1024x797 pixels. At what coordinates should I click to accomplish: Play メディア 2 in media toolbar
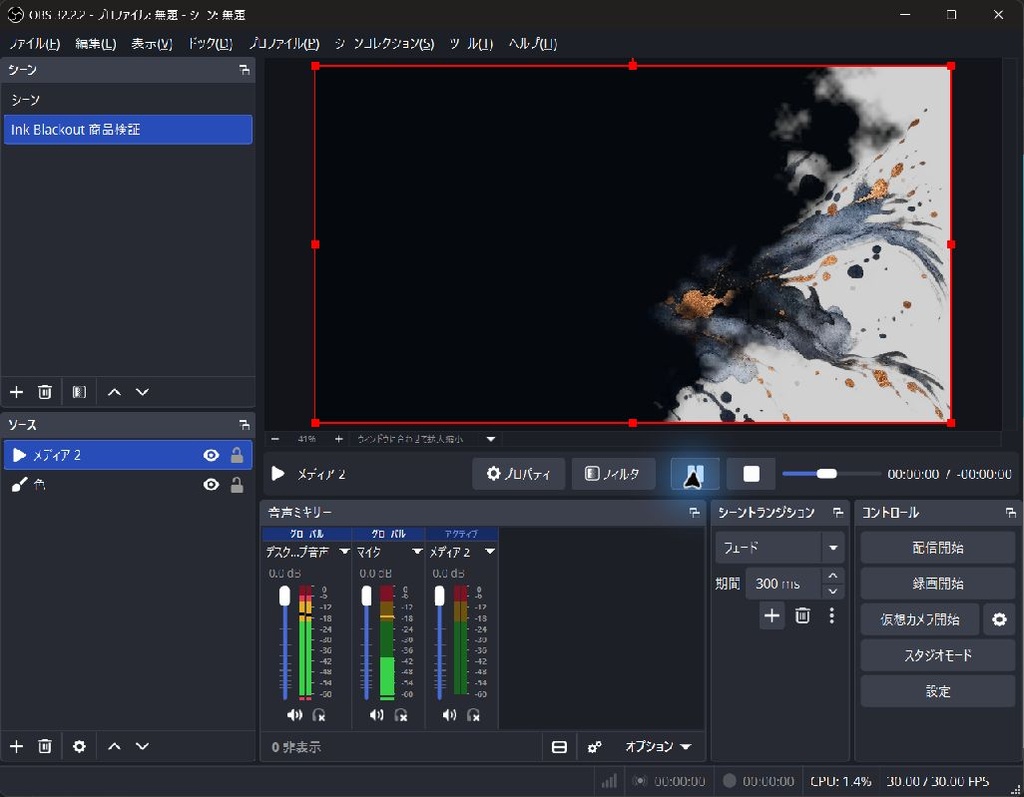(x=278, y=474)
